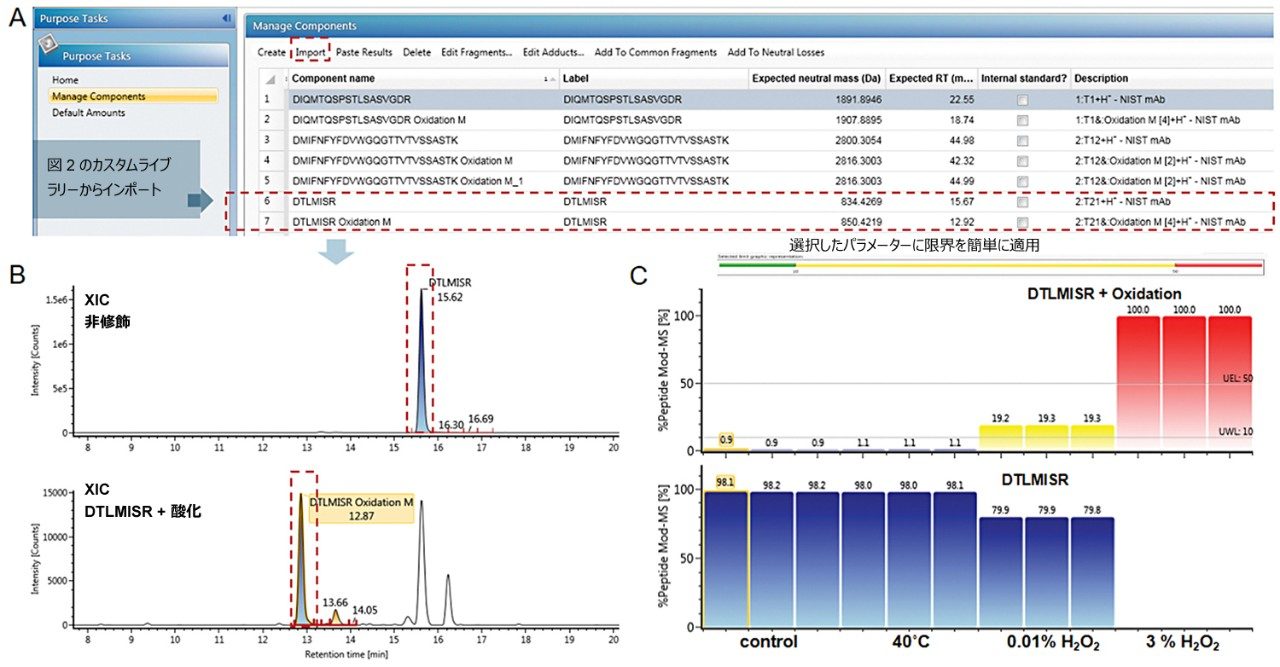The width and height of the screenshot is (1280, 667).
Task: Sort by Expected neutral mass (Da) header
Action: [816, 79]
